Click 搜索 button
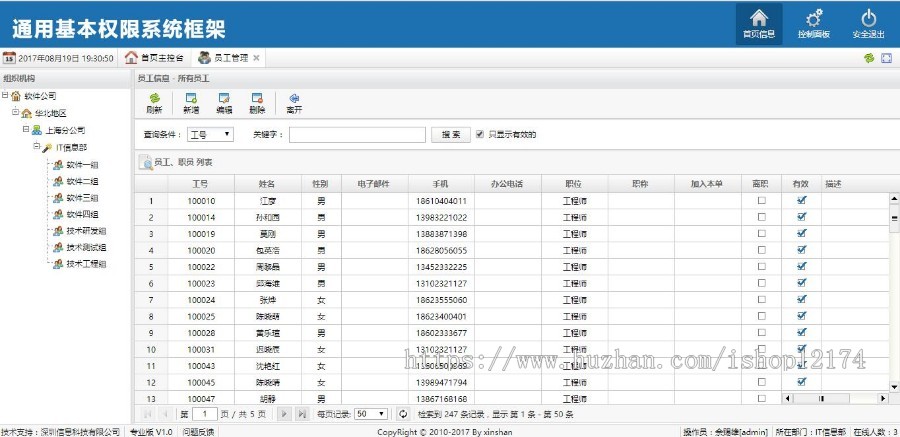 451,134
